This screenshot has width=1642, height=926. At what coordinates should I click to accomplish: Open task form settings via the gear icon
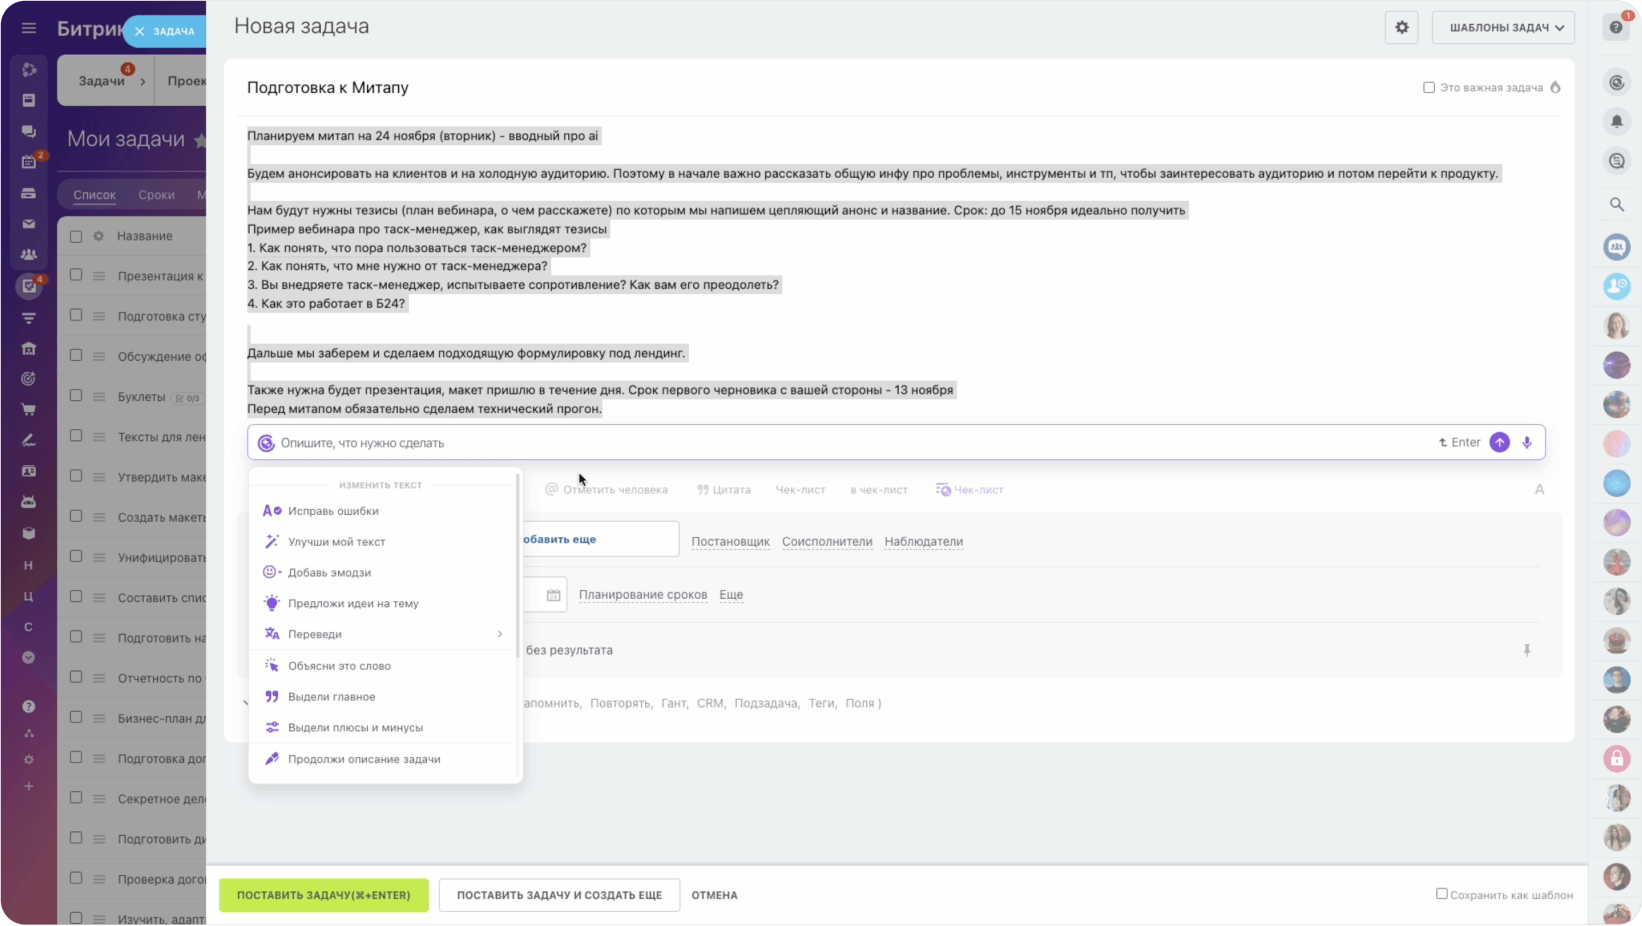(1401, 27)
